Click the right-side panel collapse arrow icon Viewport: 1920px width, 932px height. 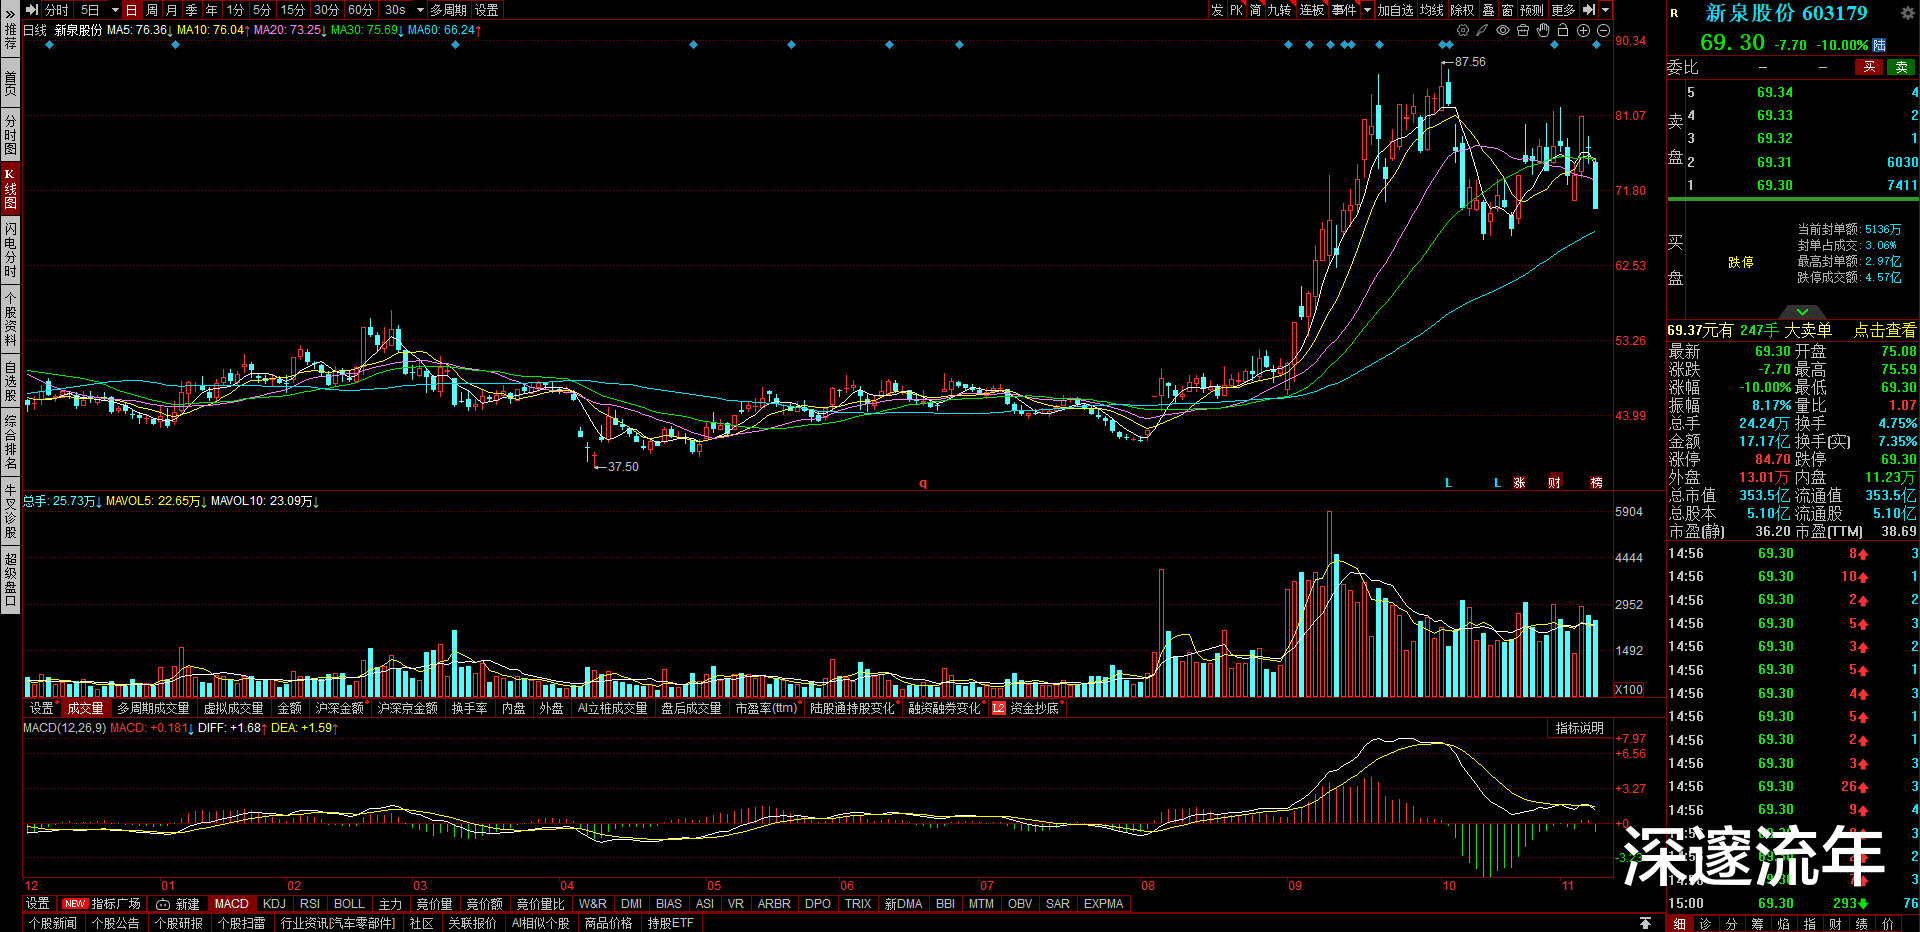click(x=1589, y=10)
